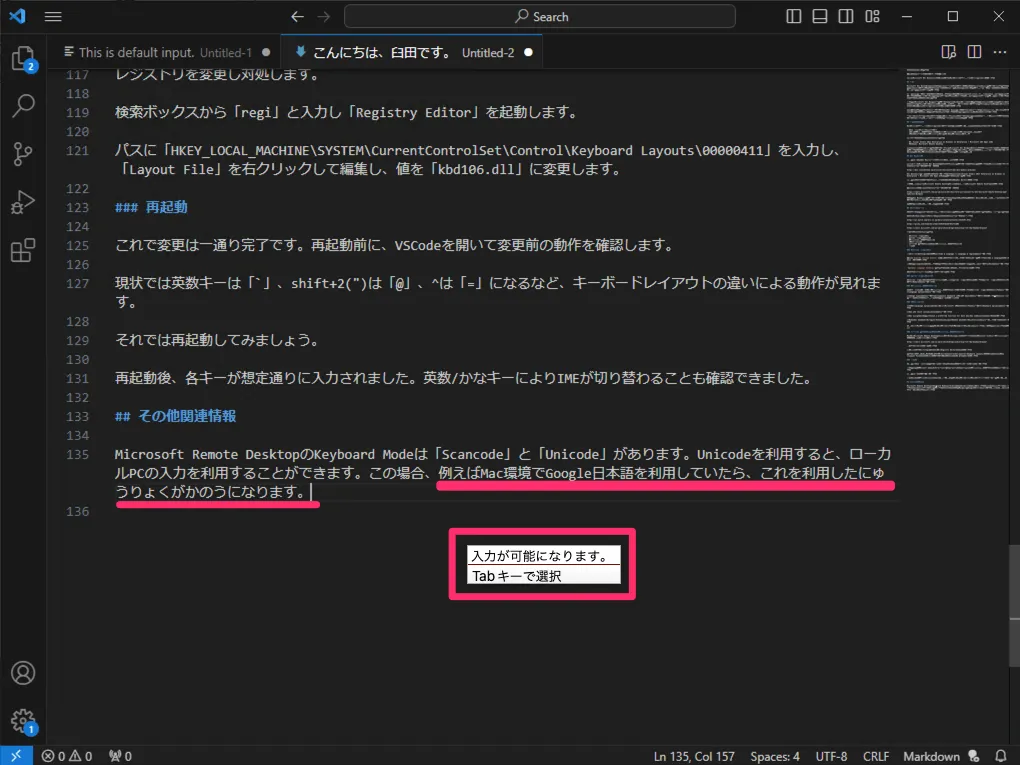Open the Search view in activity bar
1020x765 pixels.
click(23, 104)
